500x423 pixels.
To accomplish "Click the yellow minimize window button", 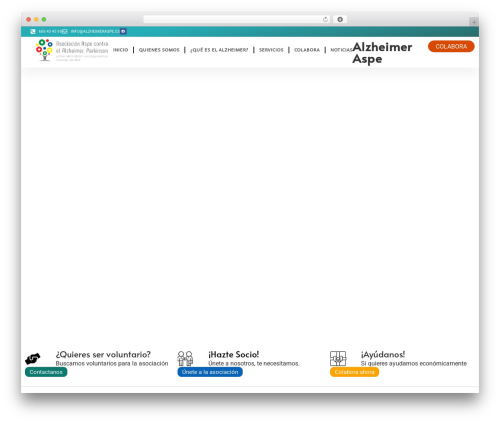I will pos(36,19).
